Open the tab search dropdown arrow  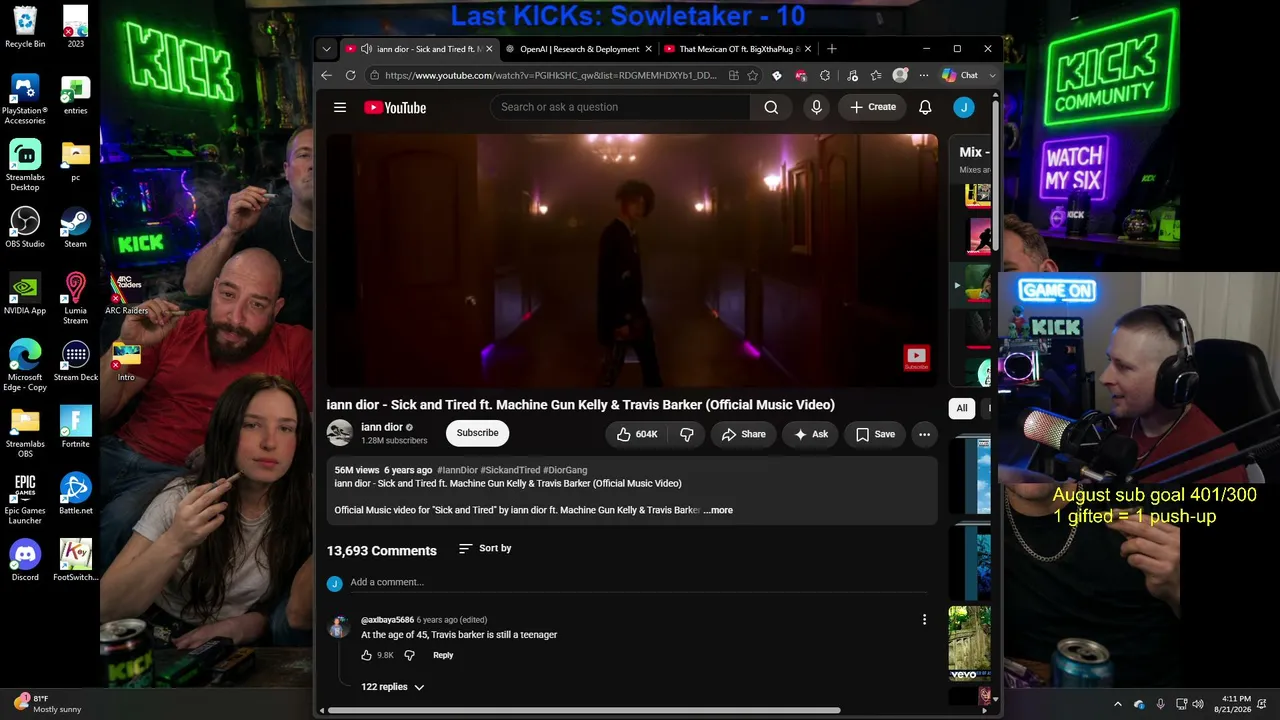pos(326,49)
